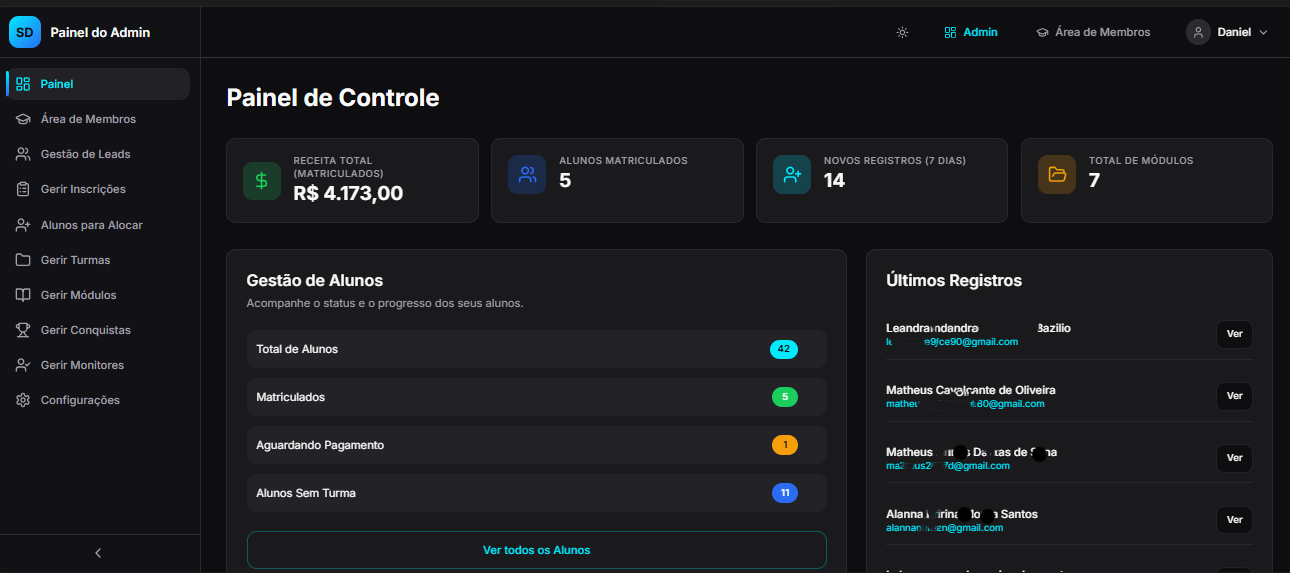Click the cyan Total de Alunos badge

[784, 349]
